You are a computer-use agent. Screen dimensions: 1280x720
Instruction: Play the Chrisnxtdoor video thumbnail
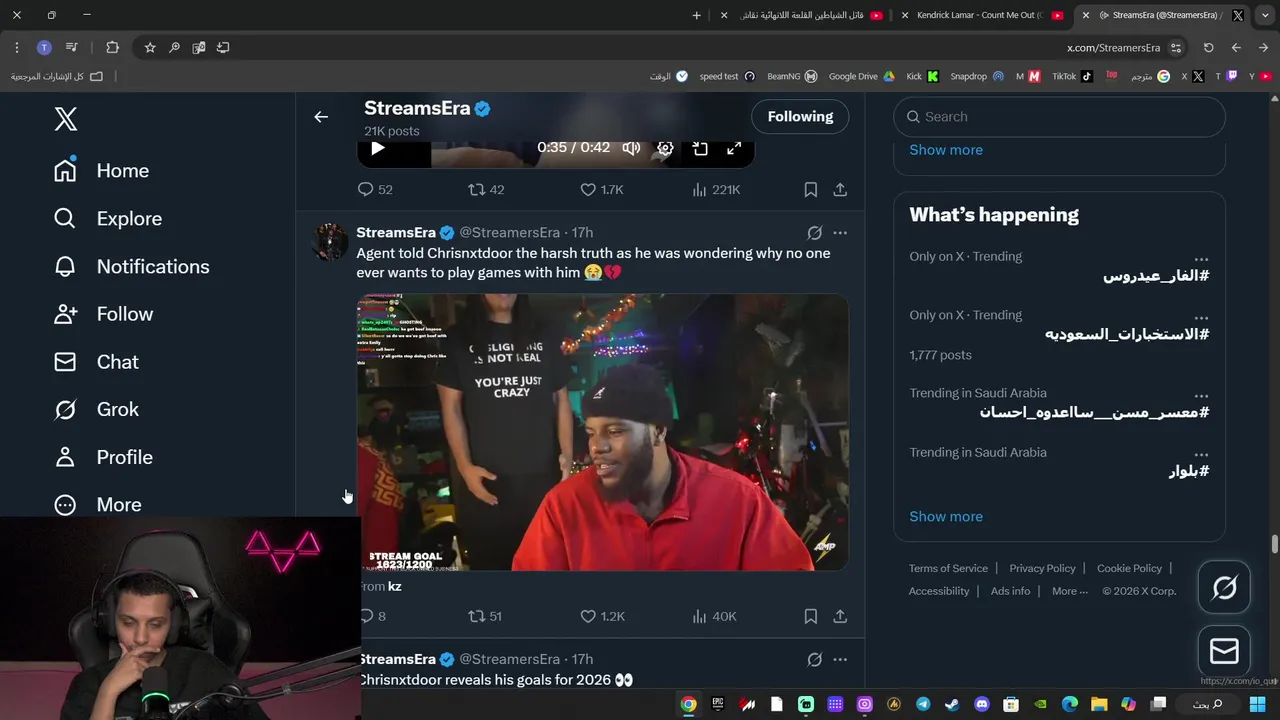pos(602,432)
